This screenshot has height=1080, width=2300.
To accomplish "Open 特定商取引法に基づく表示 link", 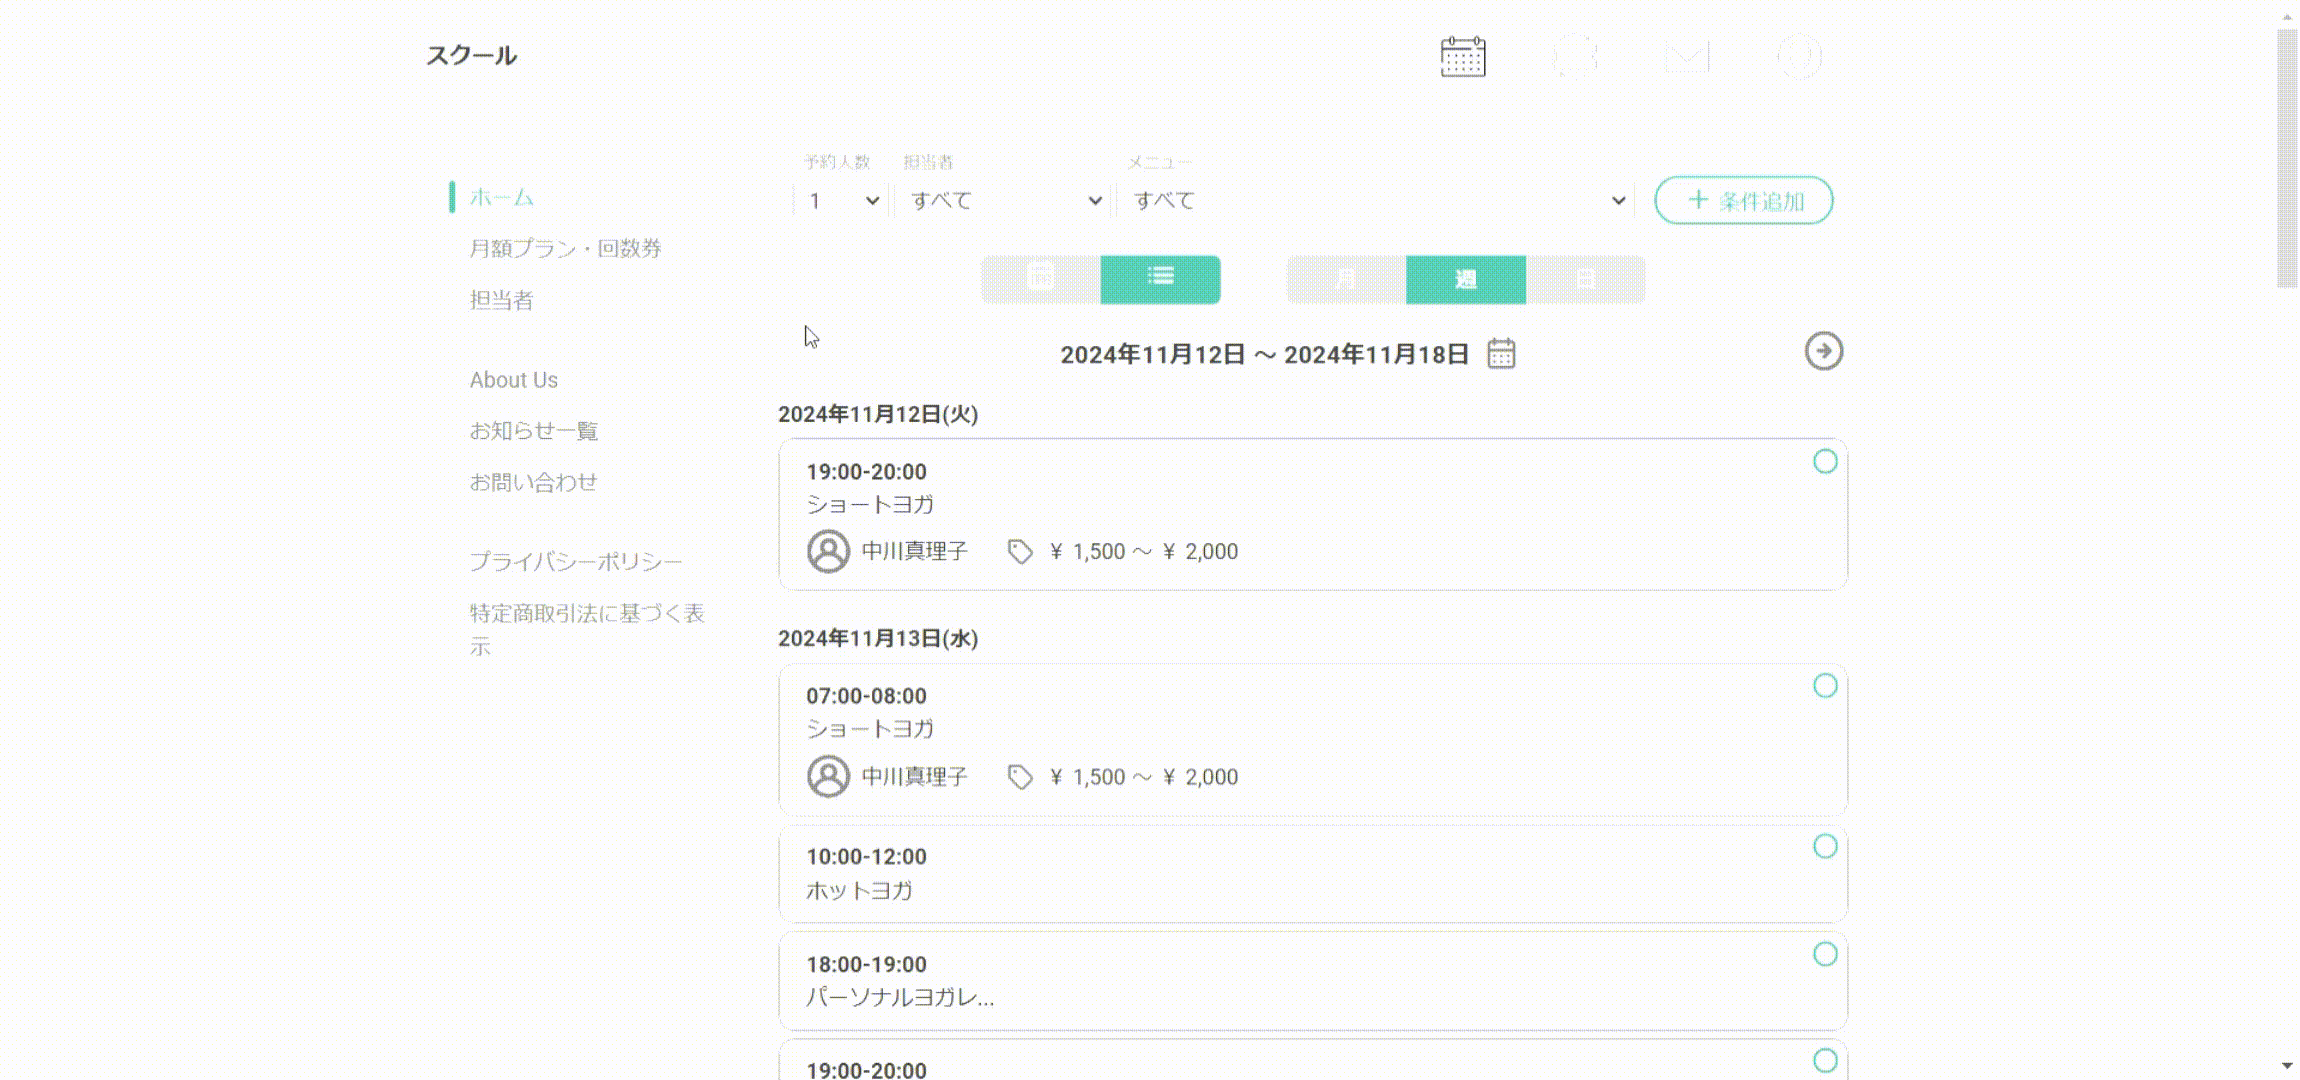I will [588, 629].
